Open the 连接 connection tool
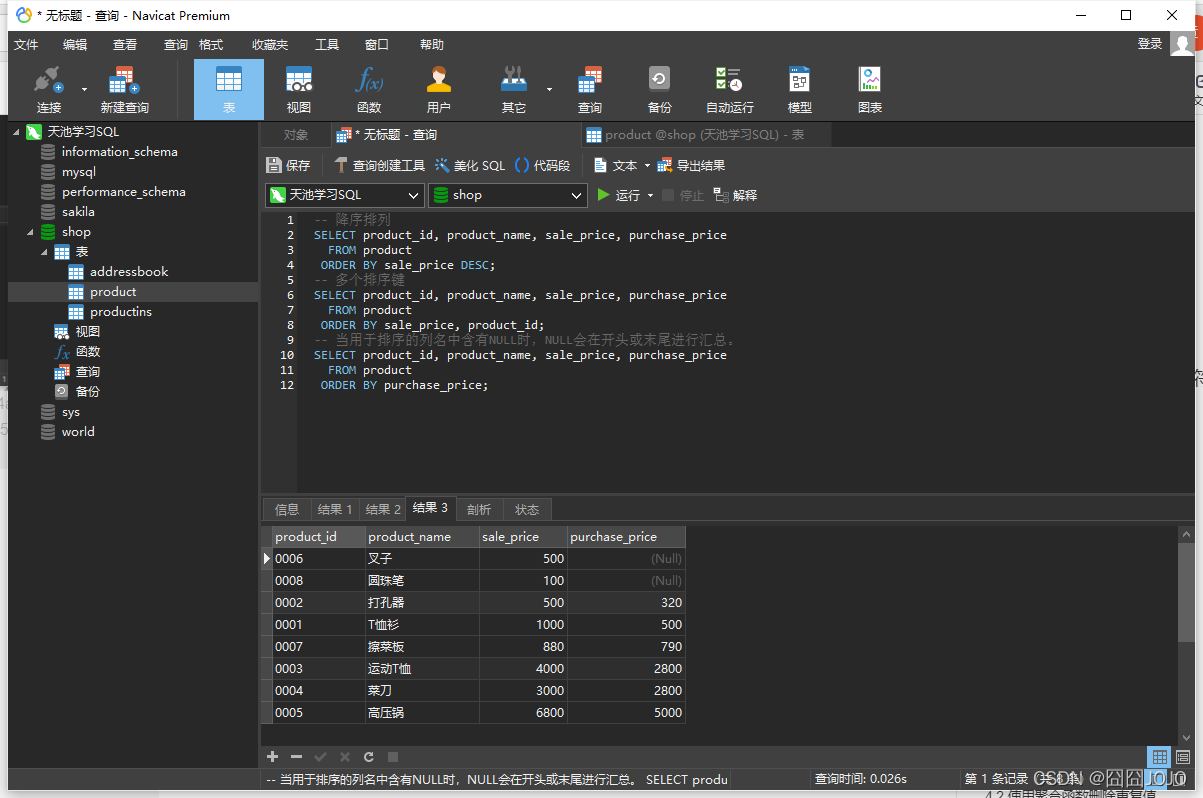1203x798 pixels. (x=48, y=89)
